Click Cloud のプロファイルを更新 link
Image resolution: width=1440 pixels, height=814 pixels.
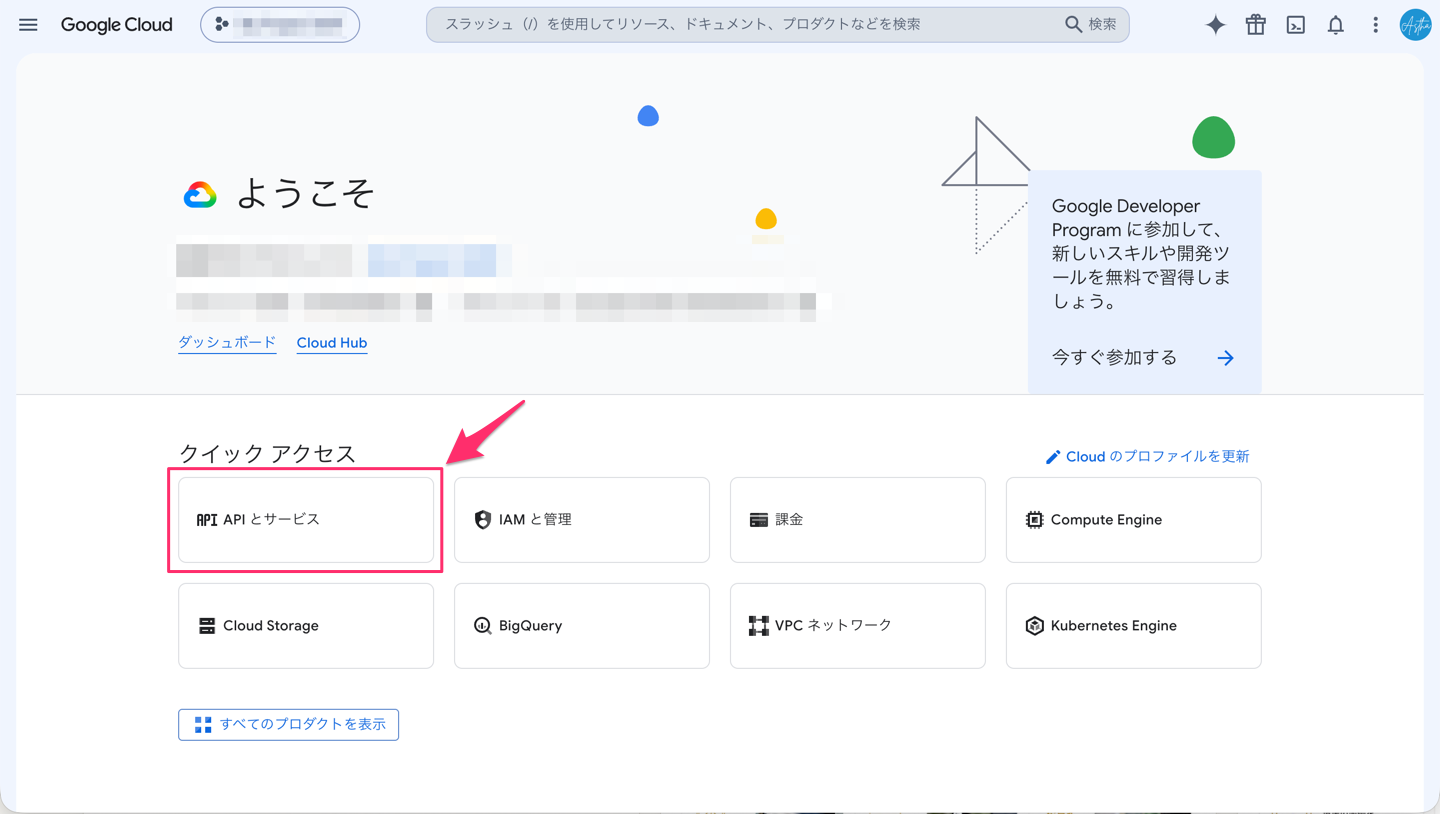(1157, 457)
